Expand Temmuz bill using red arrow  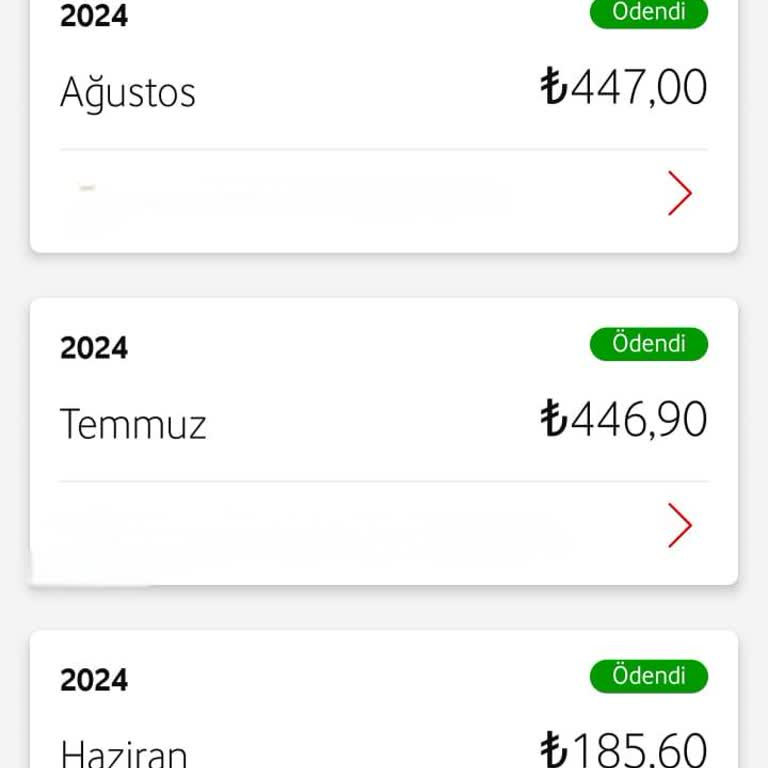click(x=680, y=526)
